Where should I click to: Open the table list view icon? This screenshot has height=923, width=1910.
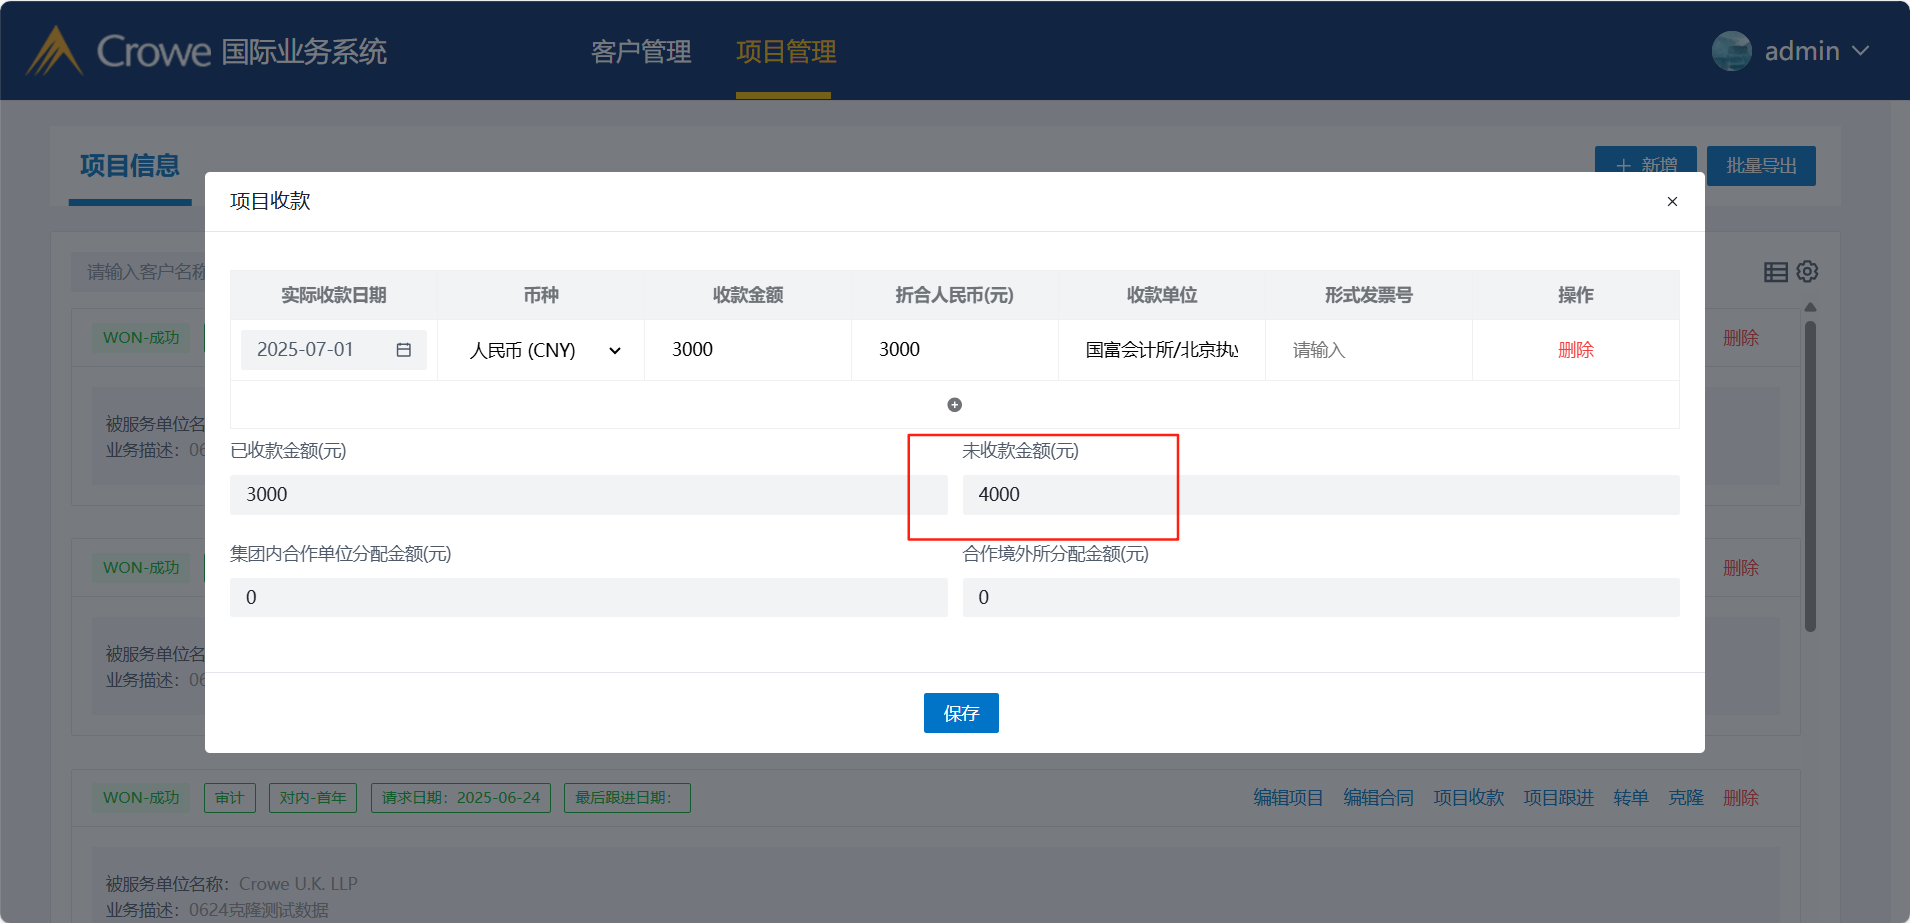1775,272
